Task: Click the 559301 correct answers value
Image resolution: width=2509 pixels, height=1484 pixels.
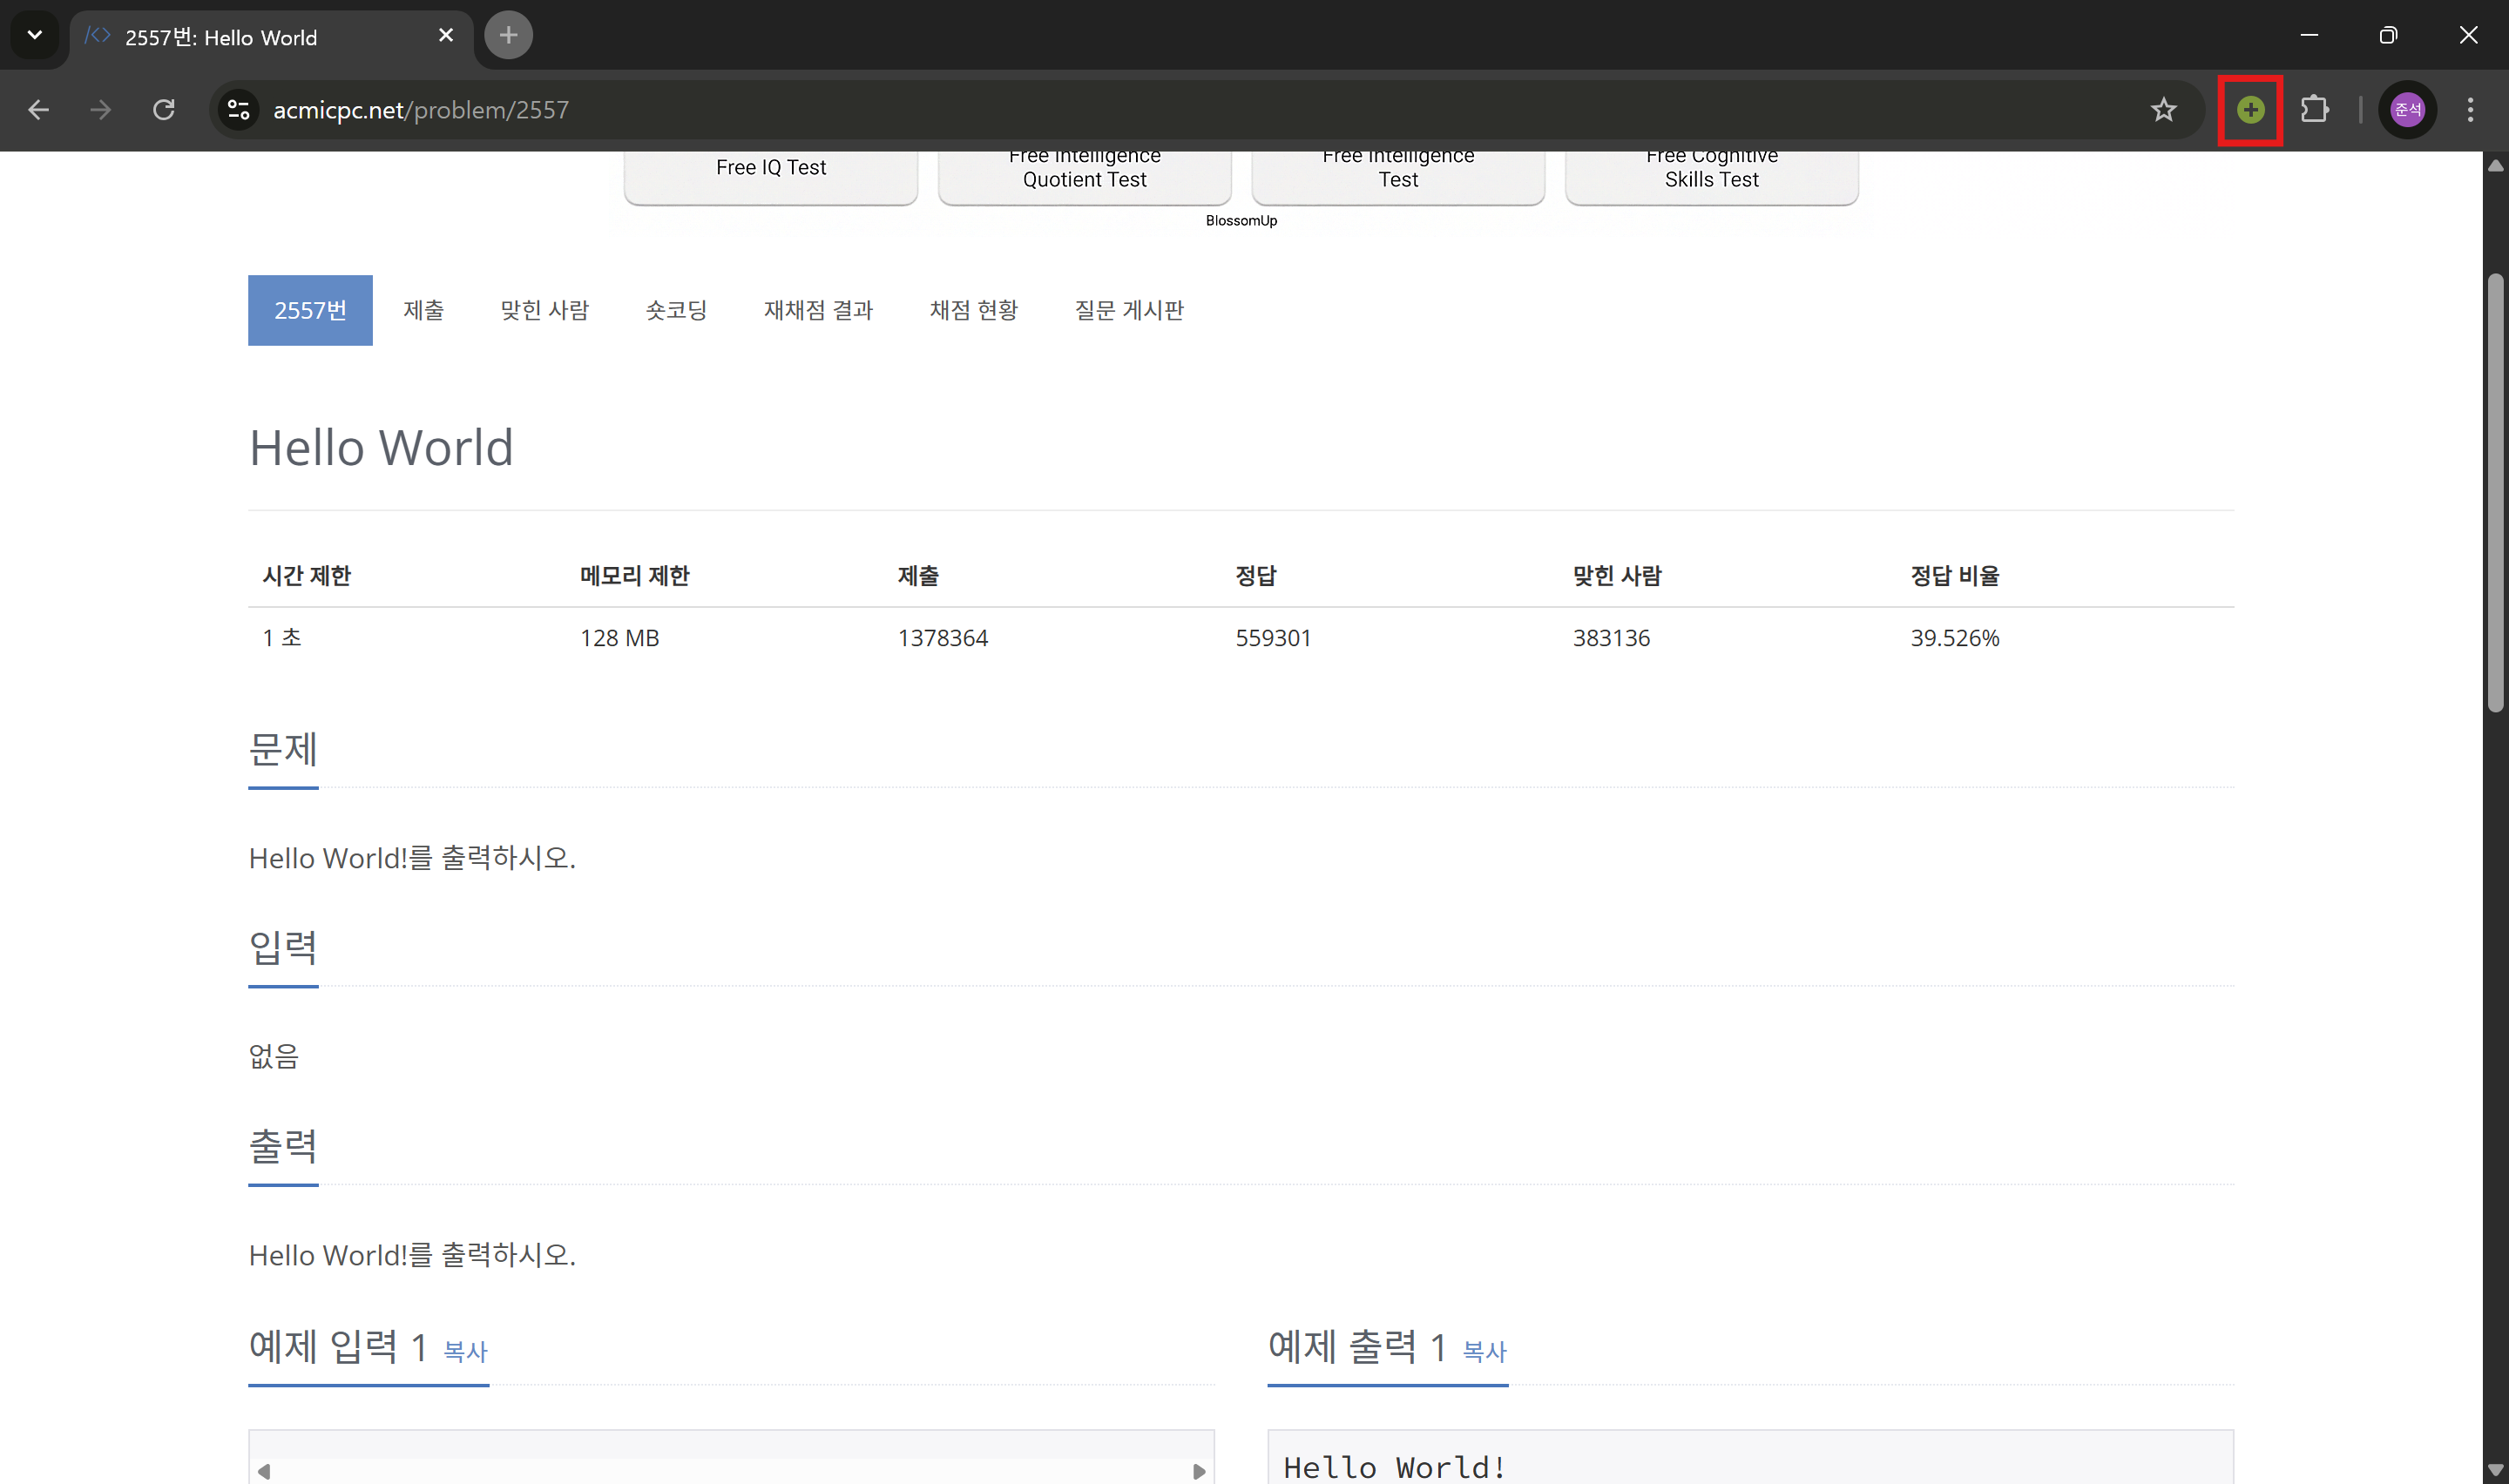Action: coord(1273,638)
